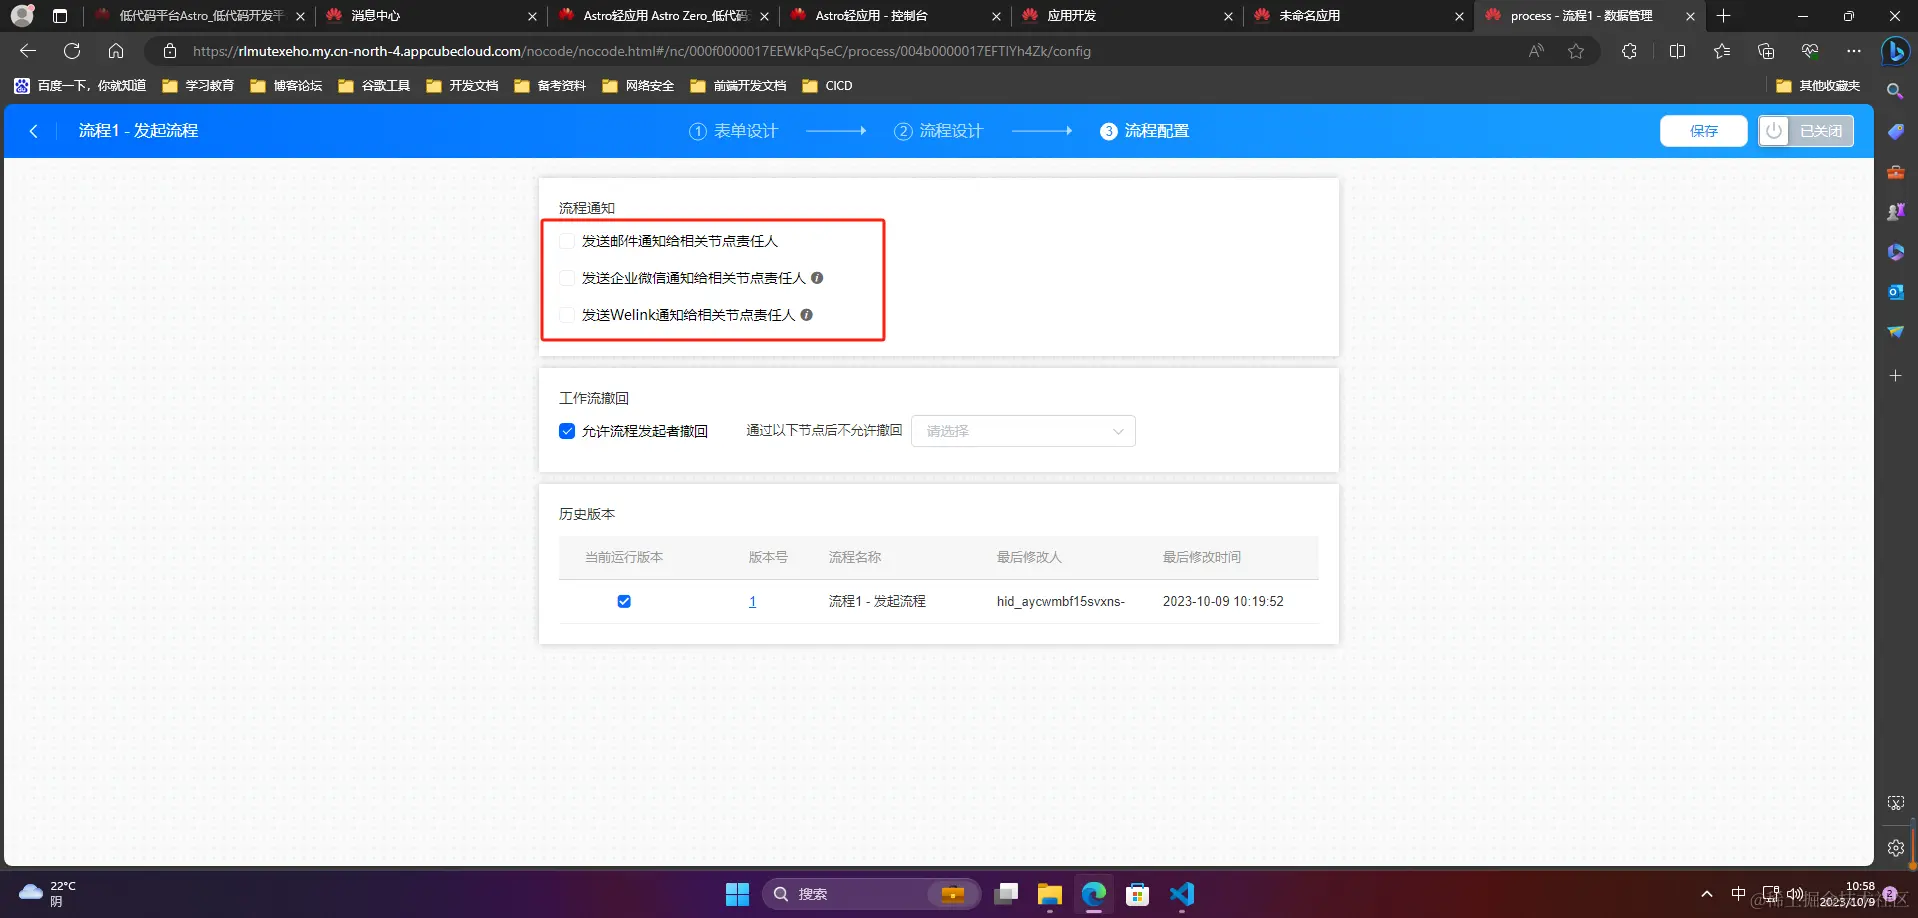
Task: Open version number 1 link
Action: (x=752, y=601)
